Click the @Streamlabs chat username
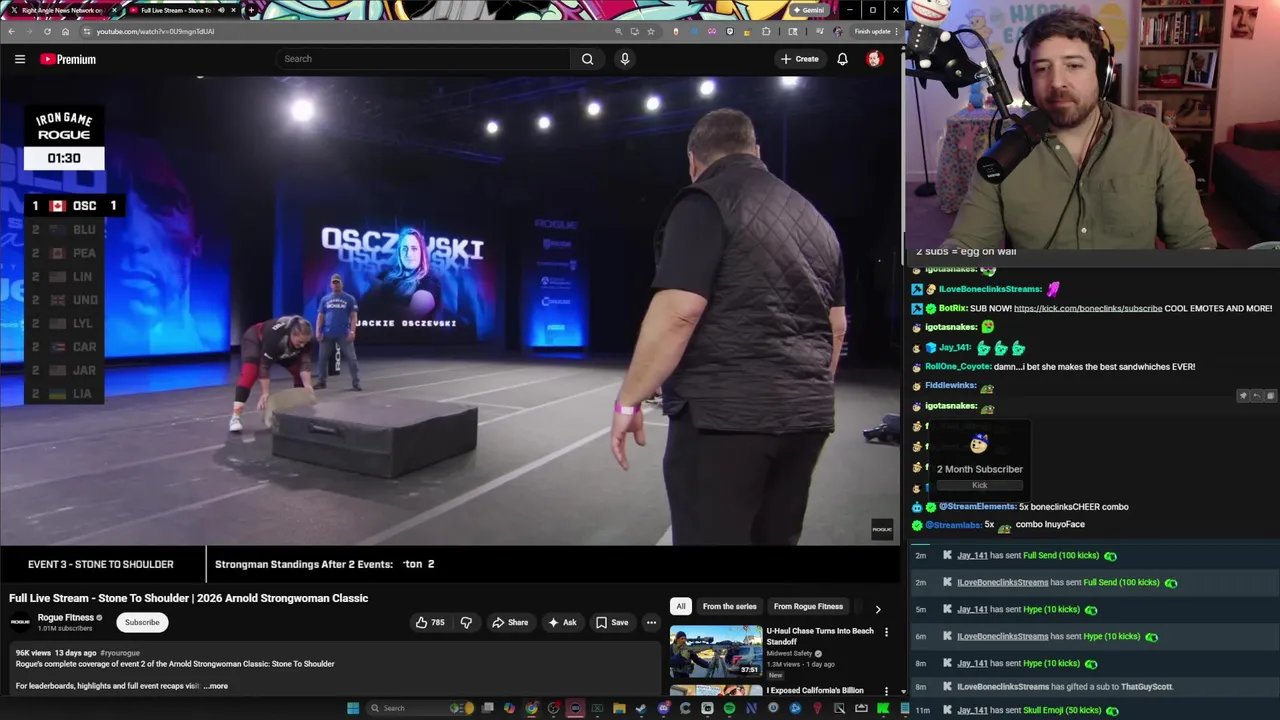The height and width of the screenshot is (720, 1280). [x=953, y=525]
